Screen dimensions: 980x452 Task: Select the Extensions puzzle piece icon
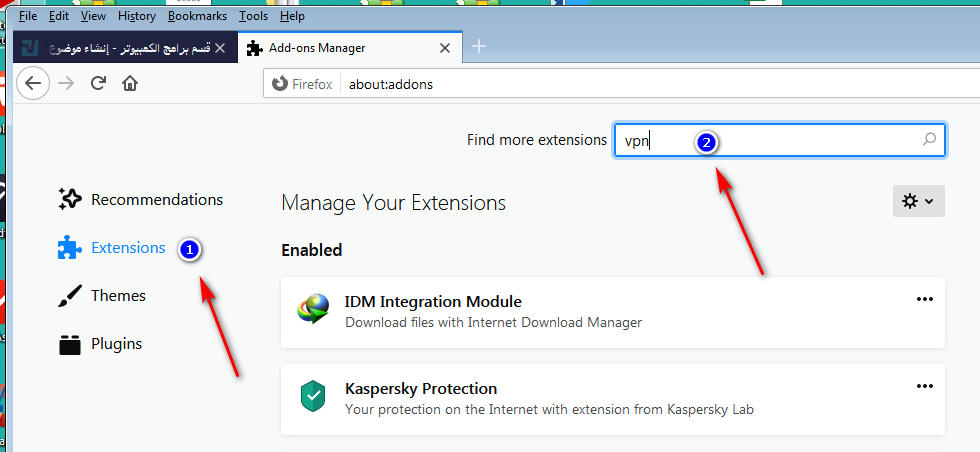pyautogui.click(x=69, y=248)
